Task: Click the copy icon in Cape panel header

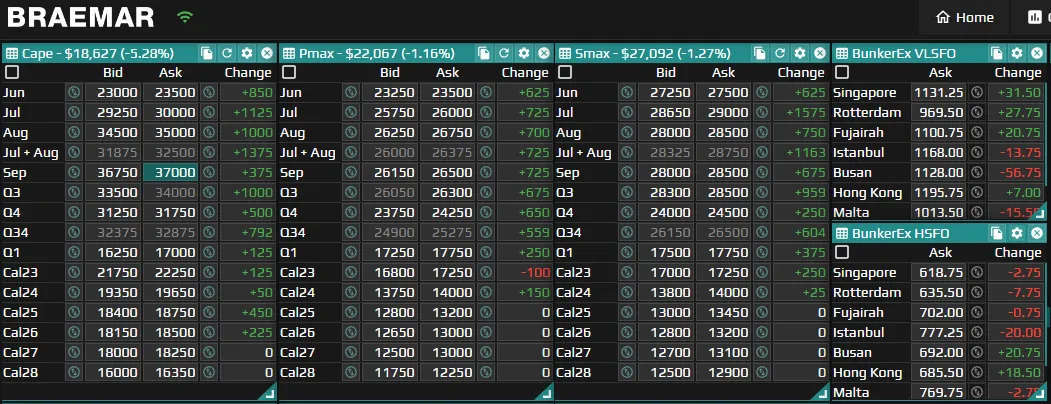Action: [206, 54]
